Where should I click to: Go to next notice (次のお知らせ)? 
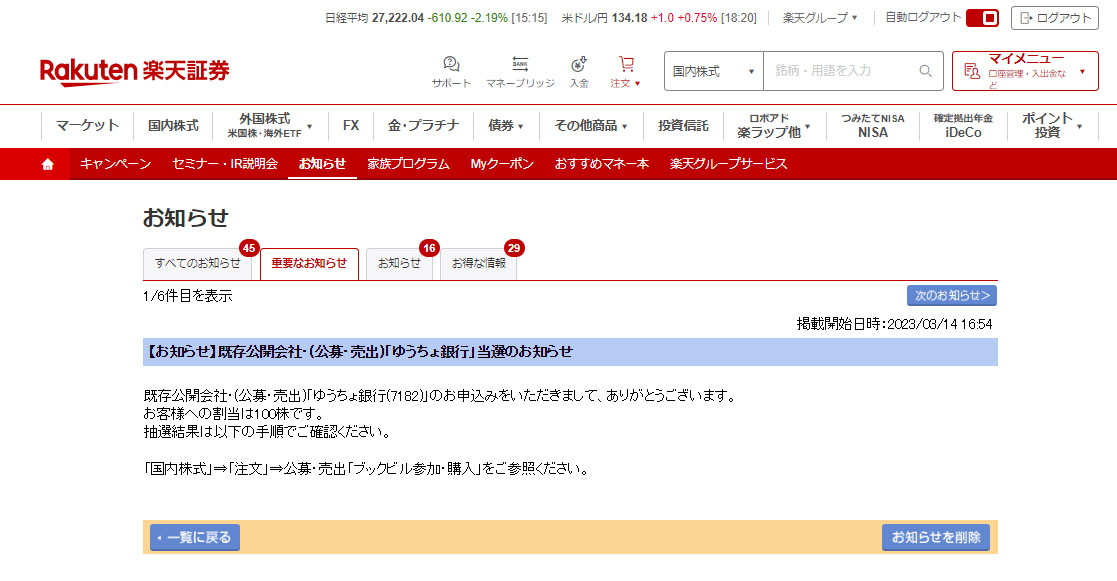click(x=951, y=295)
